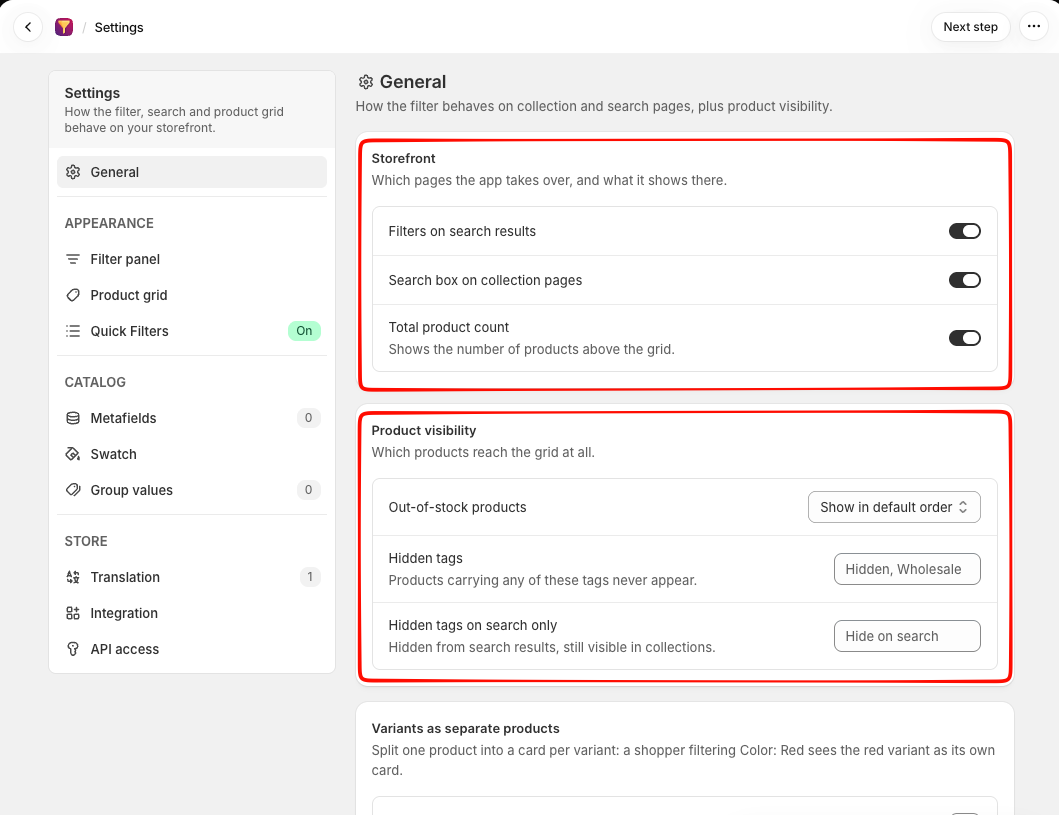Click Variants as separate products heading

coord(465,729)
